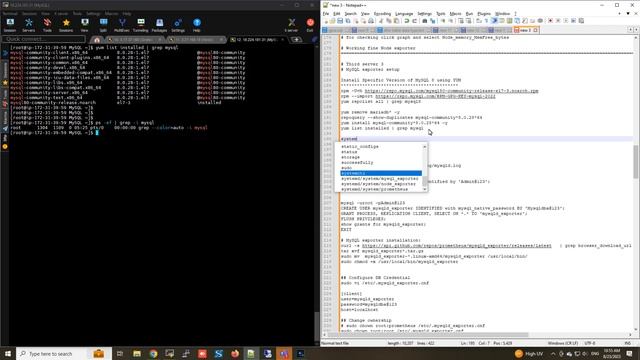This screenshot has height=360, width=640.
Task: Click the Print icon in Notepad++ toolbar
Action: pos(371,21)
